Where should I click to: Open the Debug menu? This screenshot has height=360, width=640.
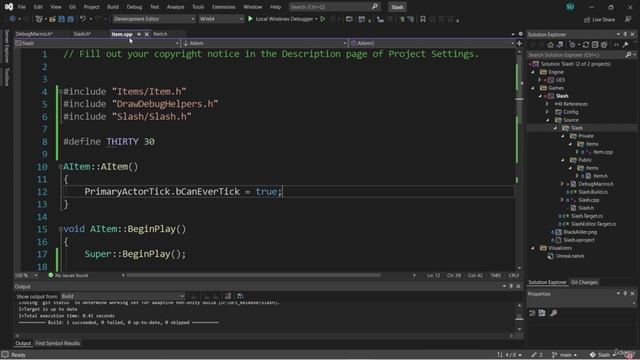pyautogui.click(x=134, y=7)
